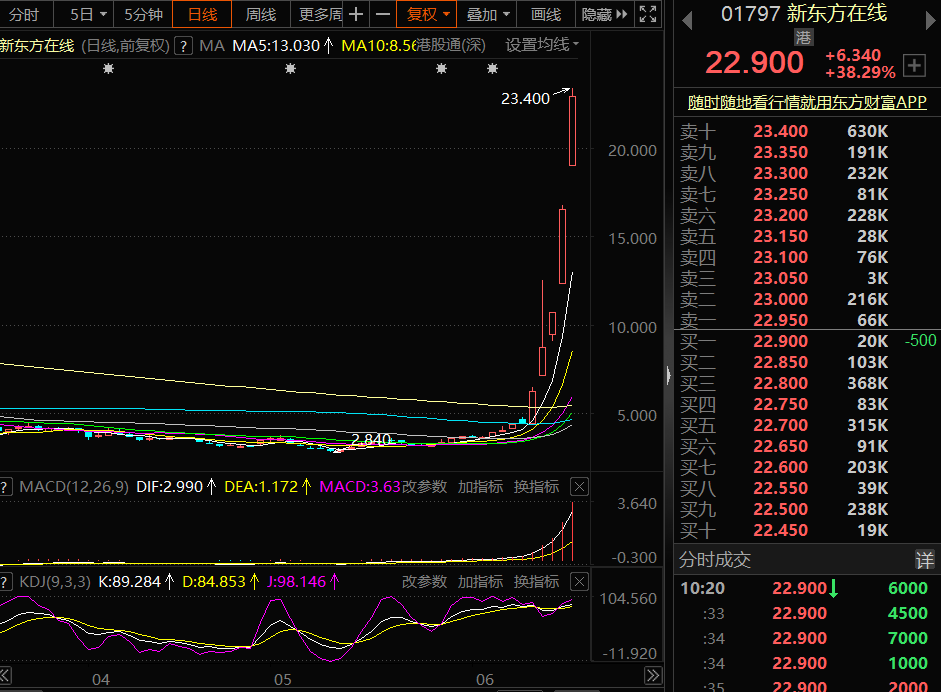Click fourth event star marker on chart

point(493,69)
